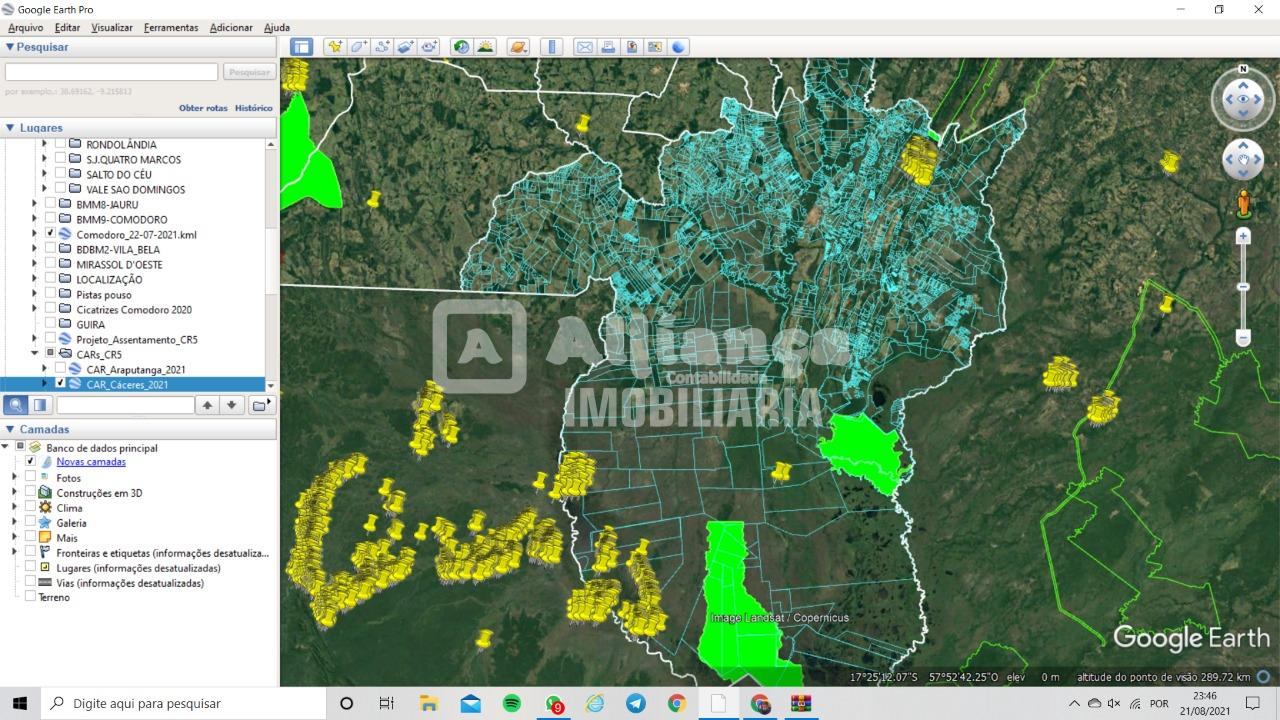Expand the BMM9-COMODORO folder
The height and width of the screenshot is (720, 1280).
click(x=34, y=219)
